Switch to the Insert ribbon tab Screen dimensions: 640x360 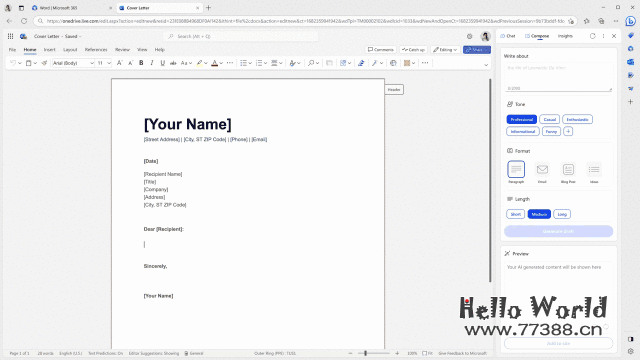pos(49,50)
